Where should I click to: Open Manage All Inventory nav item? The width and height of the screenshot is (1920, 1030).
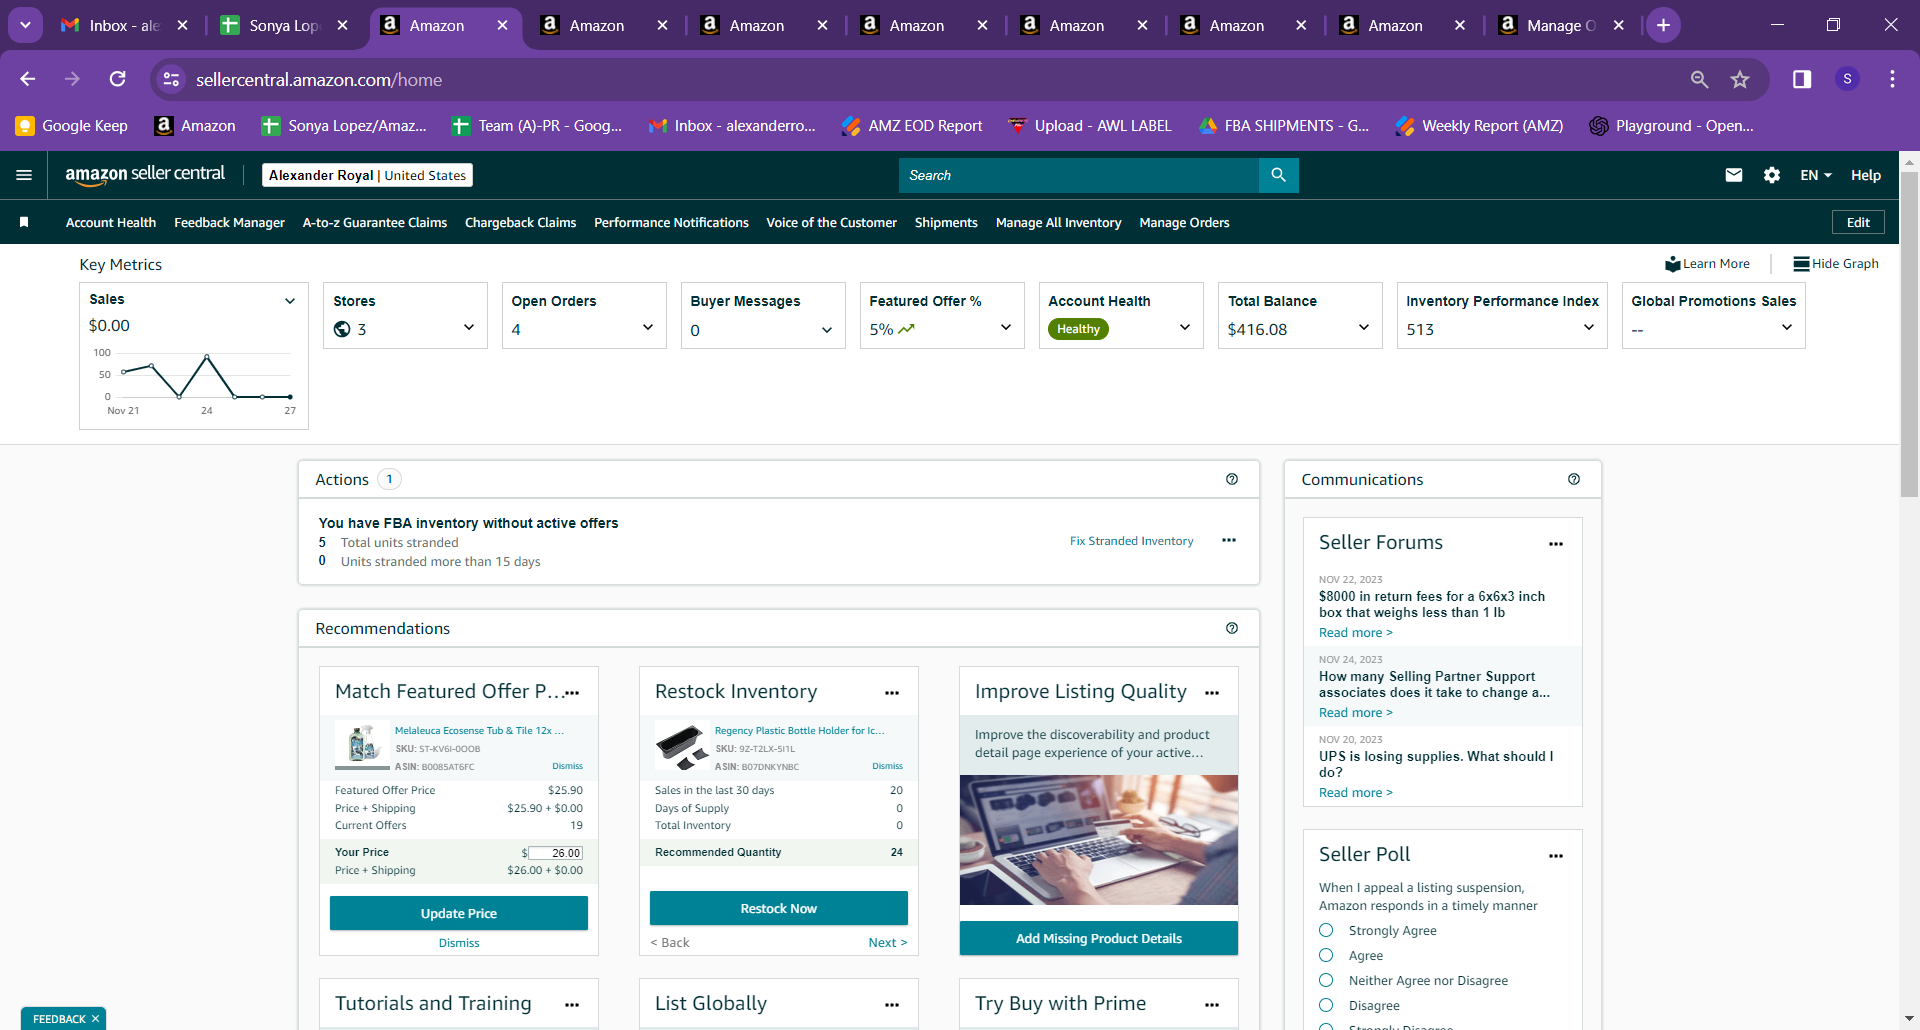point(1058,222)
